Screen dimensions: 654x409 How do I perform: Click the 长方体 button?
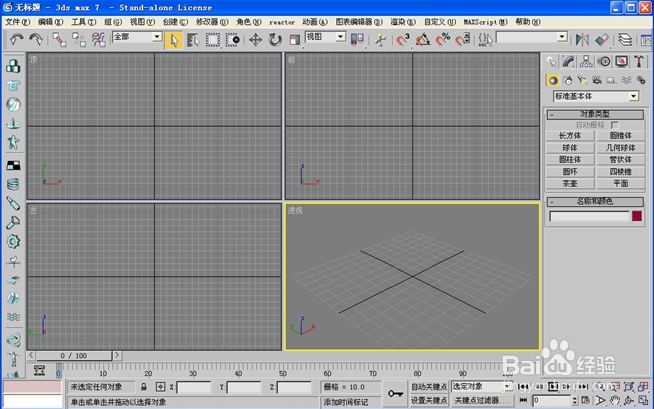(570, 135)
